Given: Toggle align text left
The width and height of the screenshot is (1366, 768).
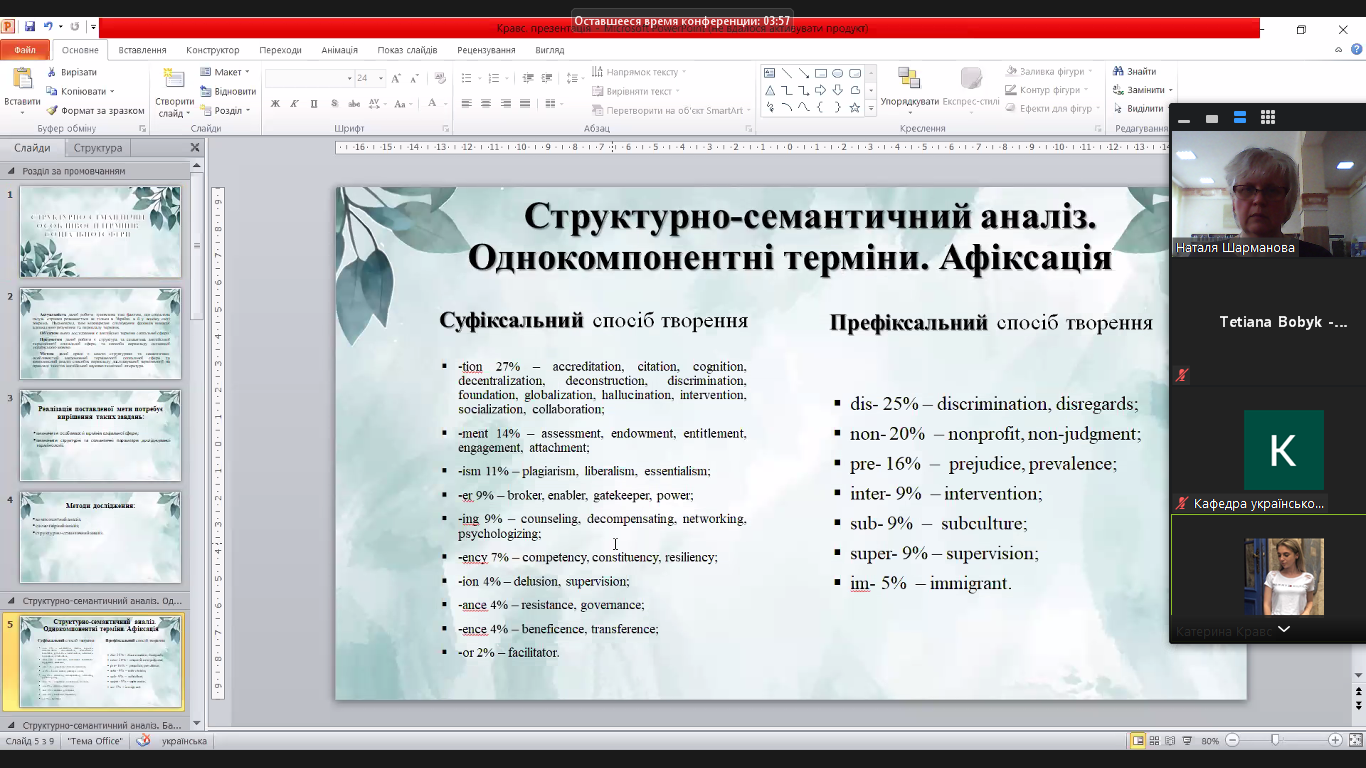Looking at the screenshot, I should coord(466,103).
